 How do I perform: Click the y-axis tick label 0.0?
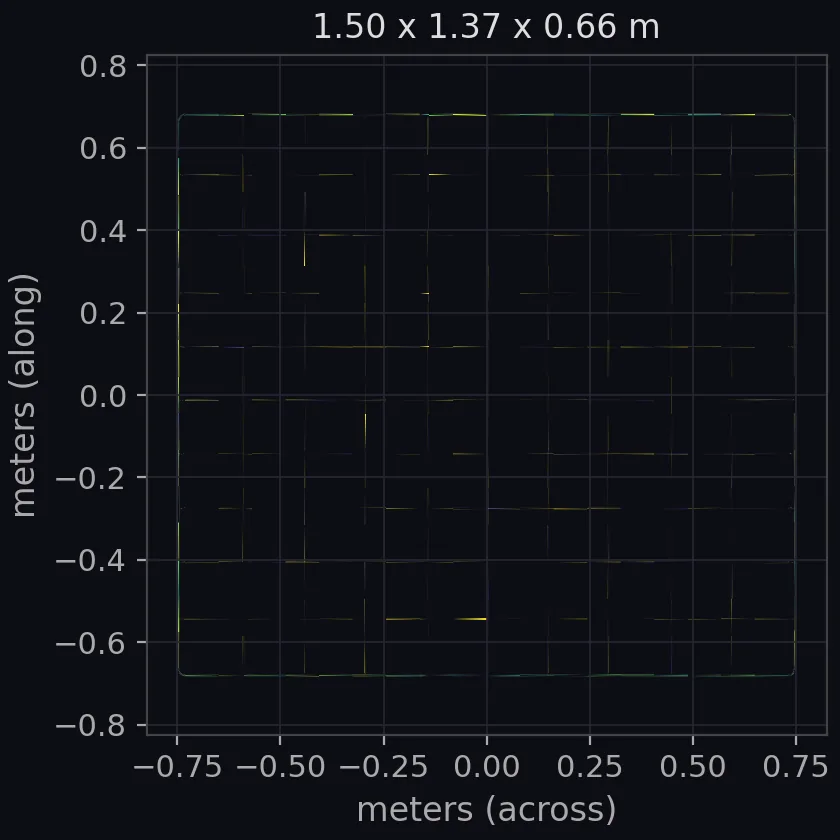click(103, 396)
